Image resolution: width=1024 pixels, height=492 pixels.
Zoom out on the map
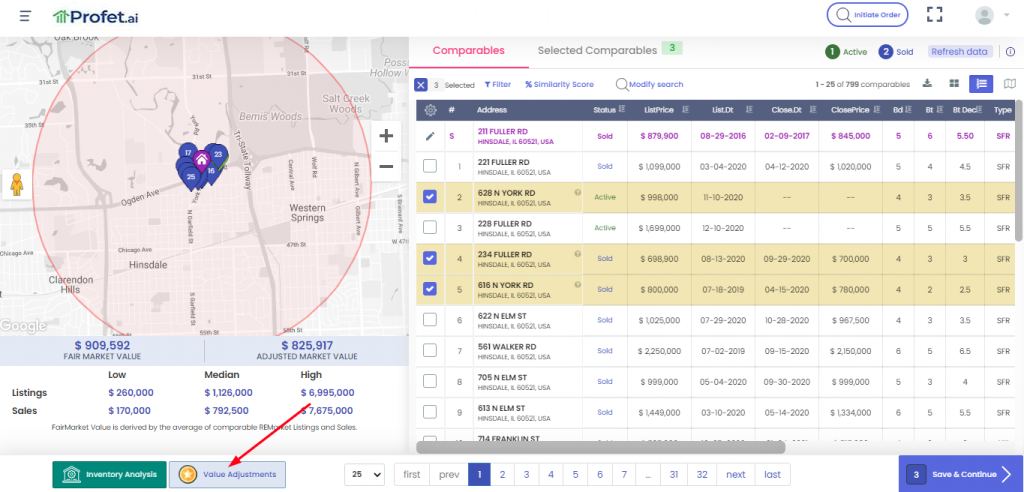(x=386, y=166)
